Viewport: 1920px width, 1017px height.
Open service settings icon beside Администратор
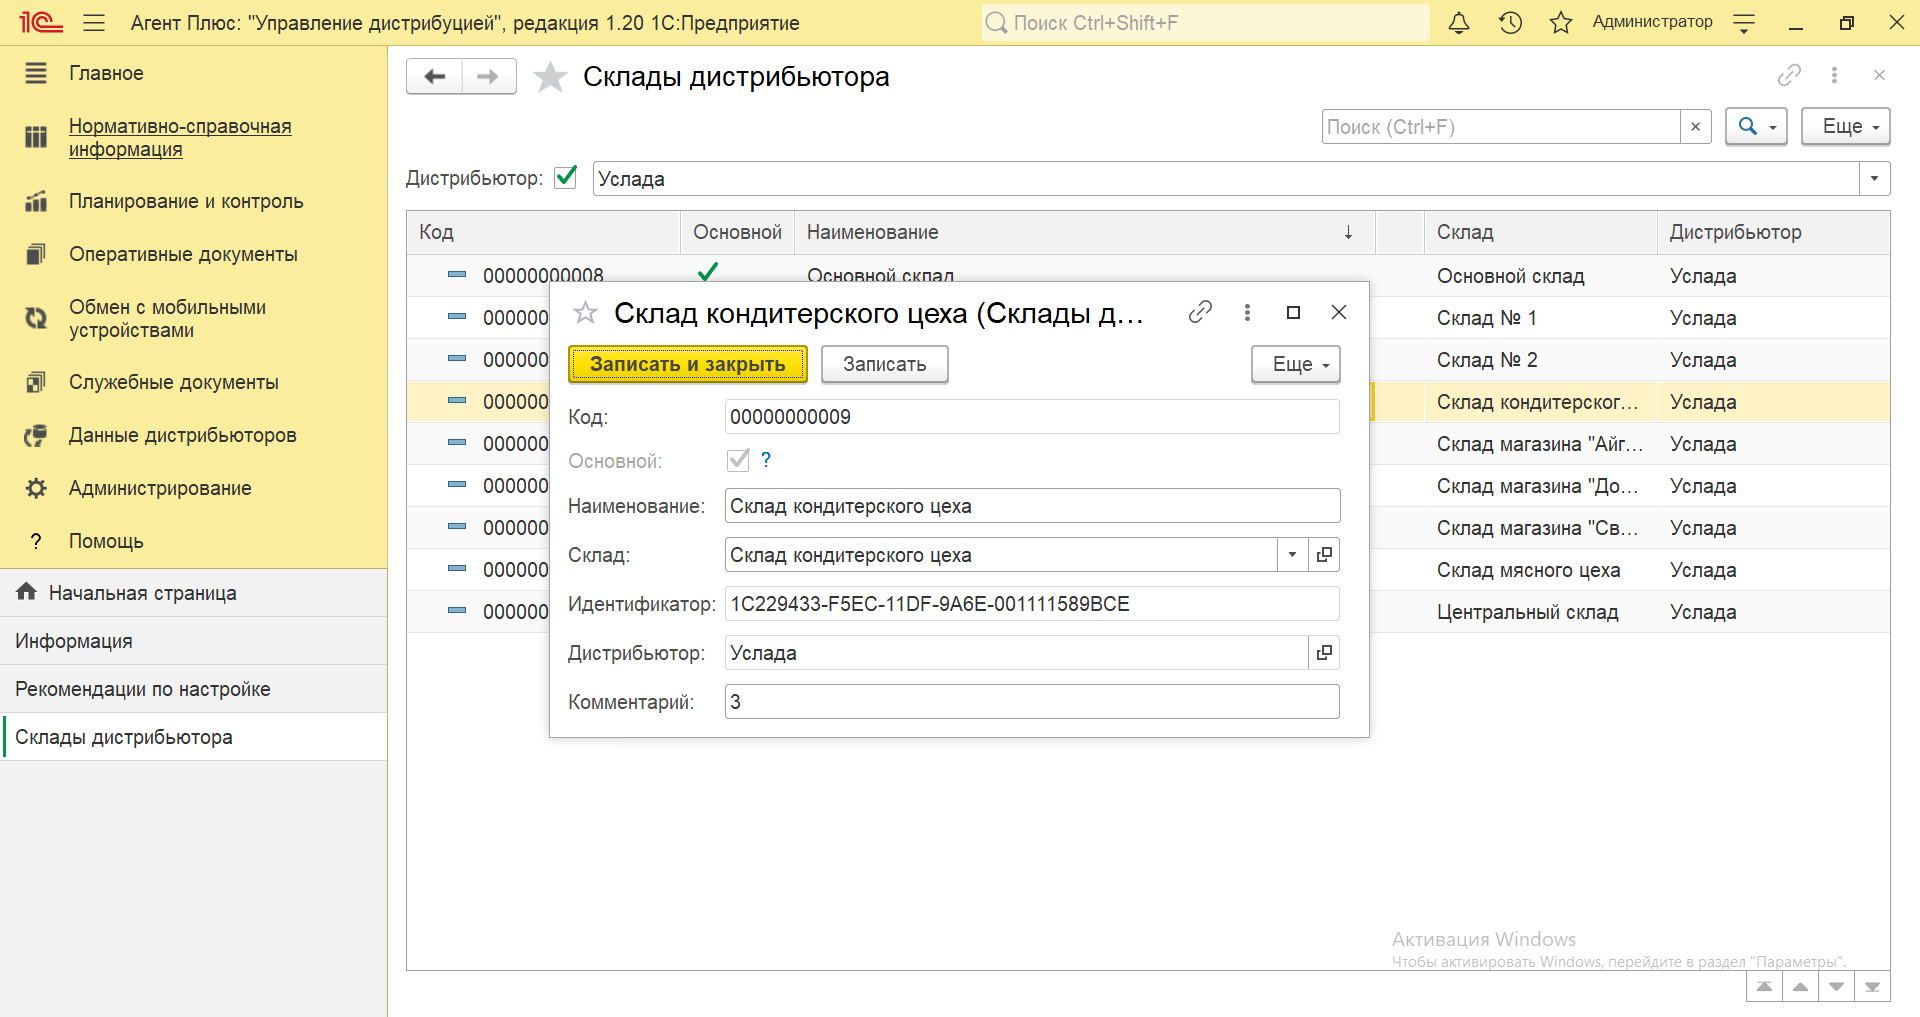point(1744,23)
